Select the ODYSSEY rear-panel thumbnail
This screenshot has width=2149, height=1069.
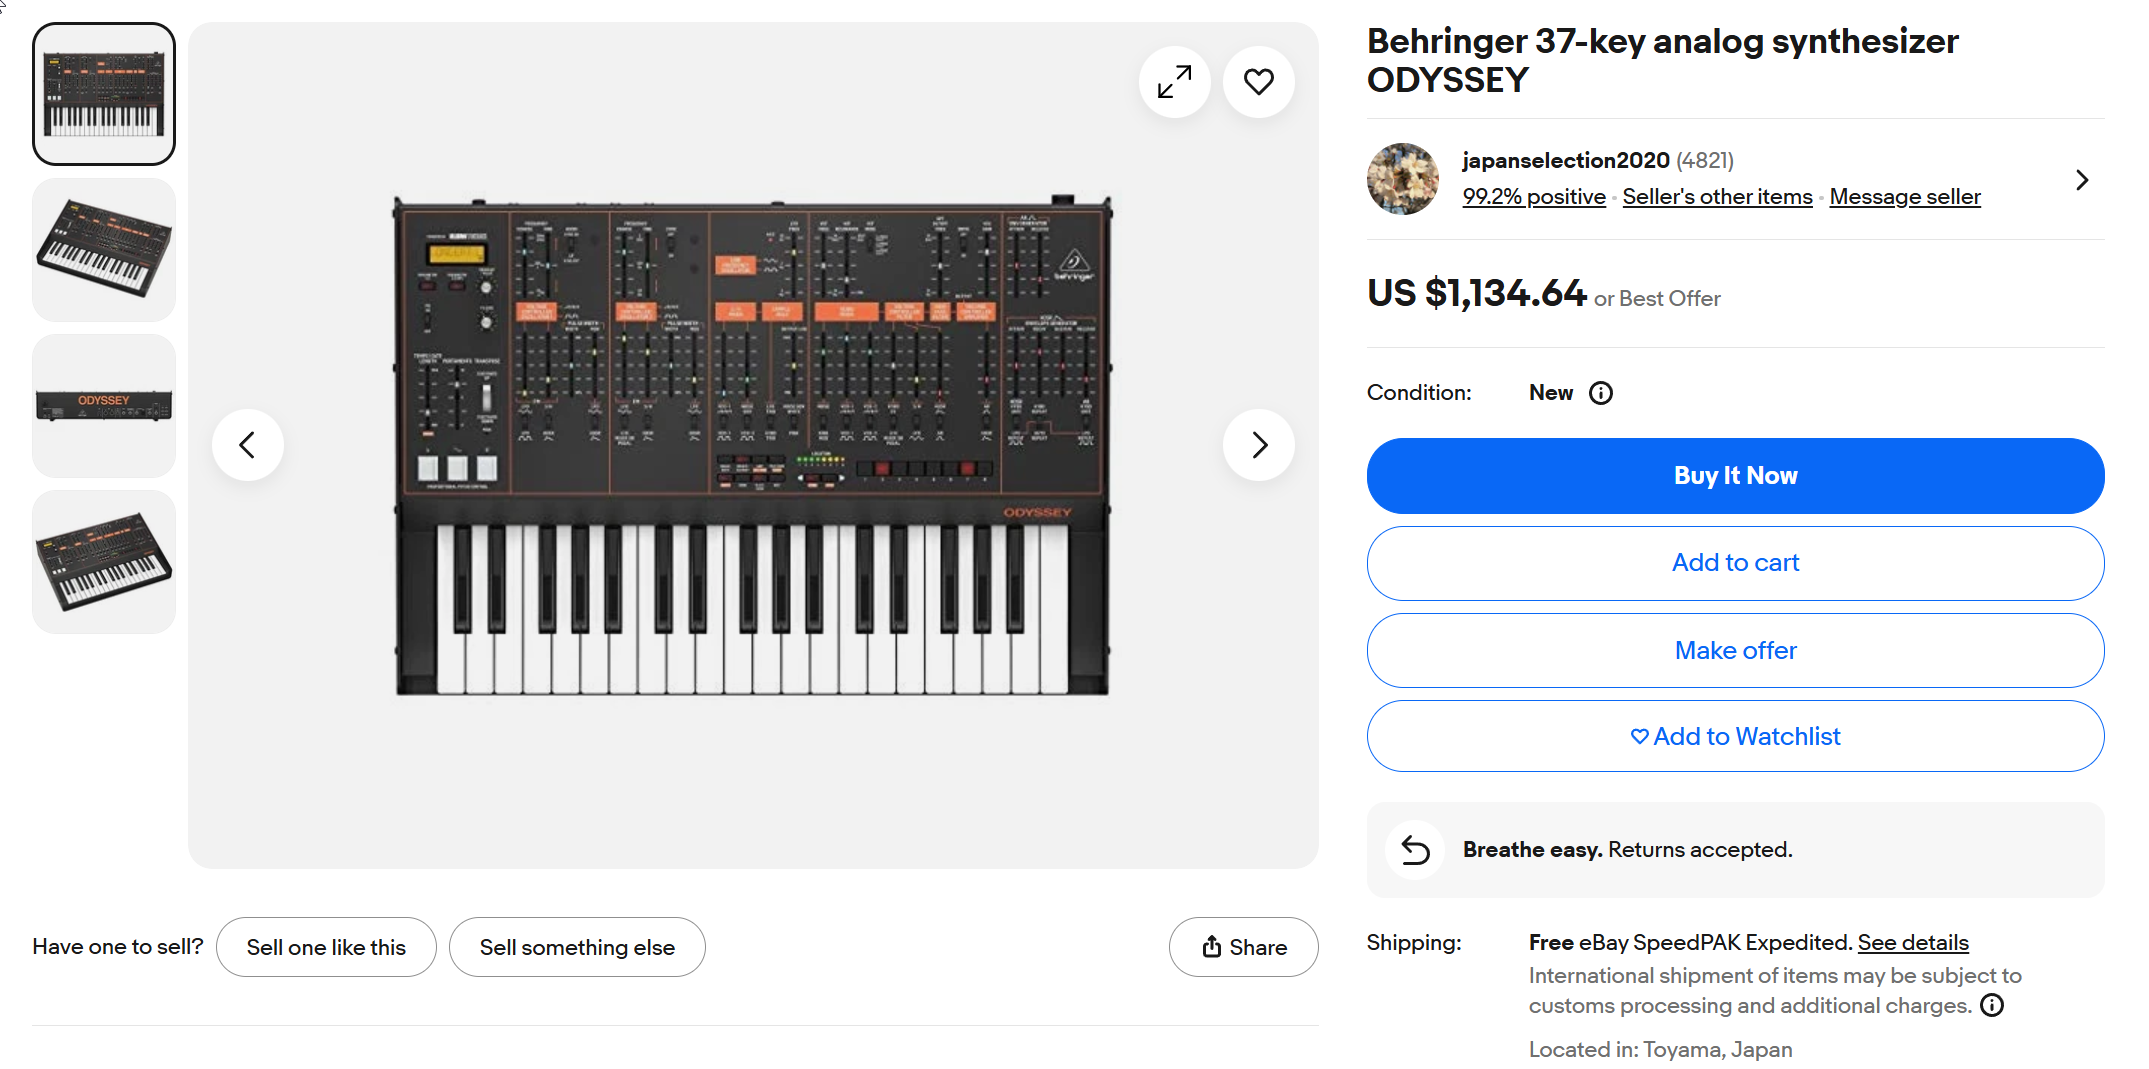tap(104, 405)
